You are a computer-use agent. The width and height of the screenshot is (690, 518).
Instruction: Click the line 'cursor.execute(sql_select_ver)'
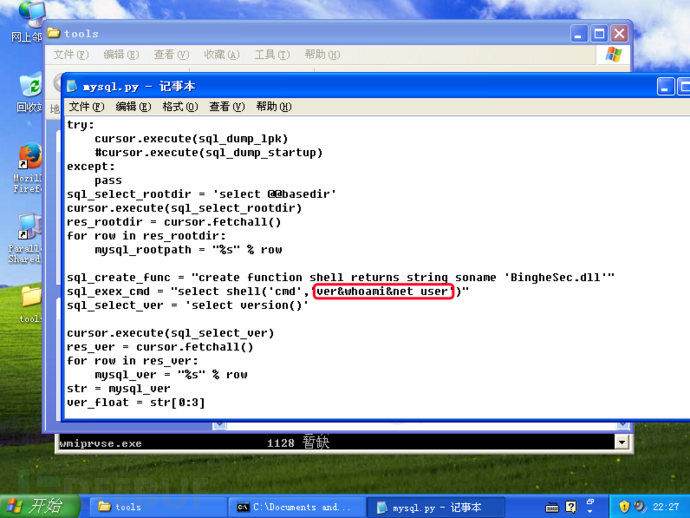(x=170, y=333)
